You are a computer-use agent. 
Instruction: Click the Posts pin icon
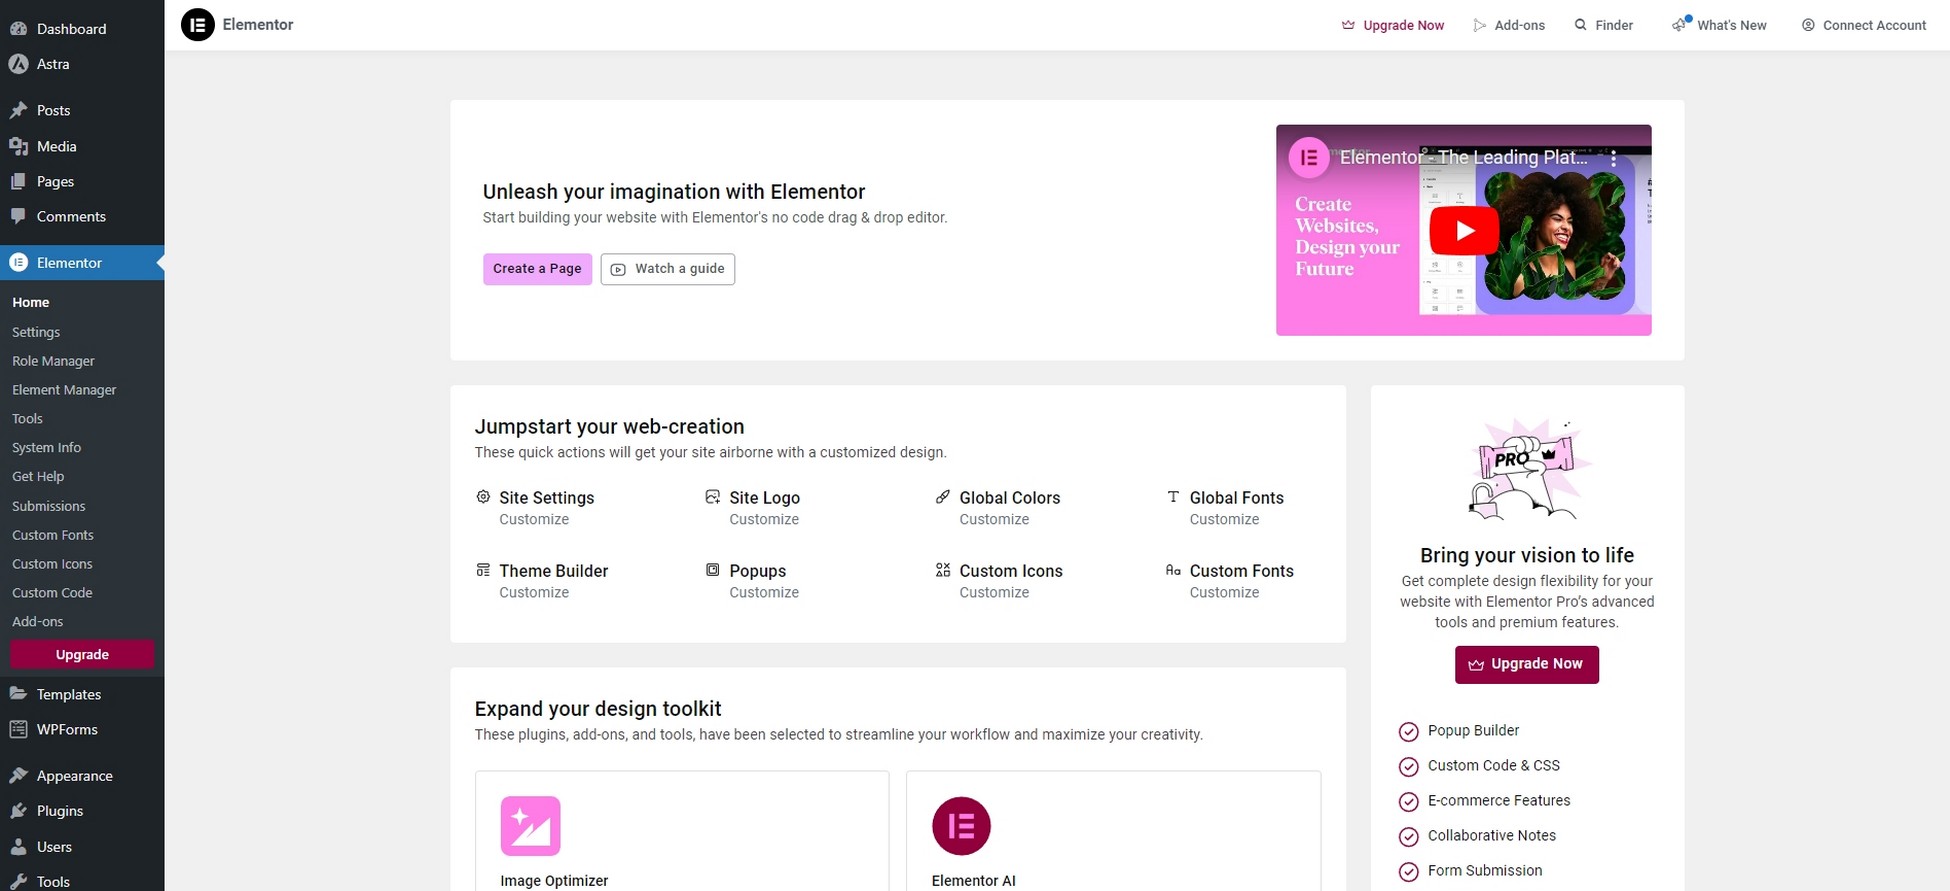[x=18, y=110]
